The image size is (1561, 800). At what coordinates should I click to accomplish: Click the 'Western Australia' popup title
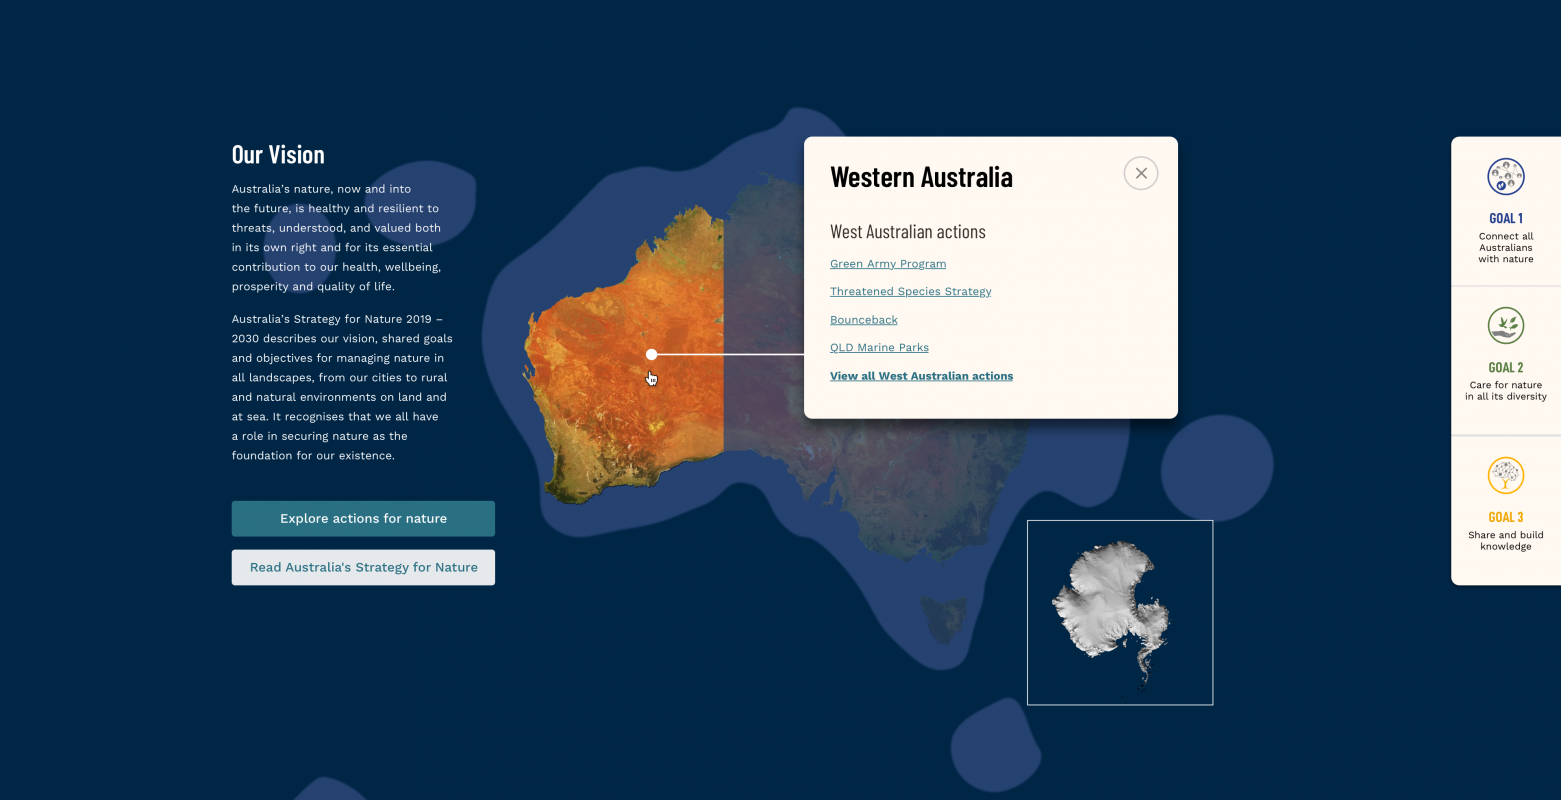[921, 177]
